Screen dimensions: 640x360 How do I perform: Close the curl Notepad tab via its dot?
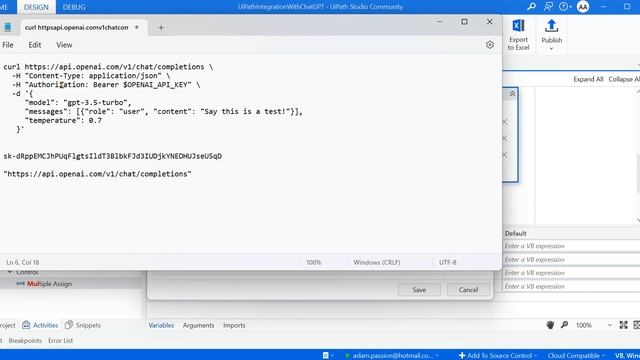(137, 27)
